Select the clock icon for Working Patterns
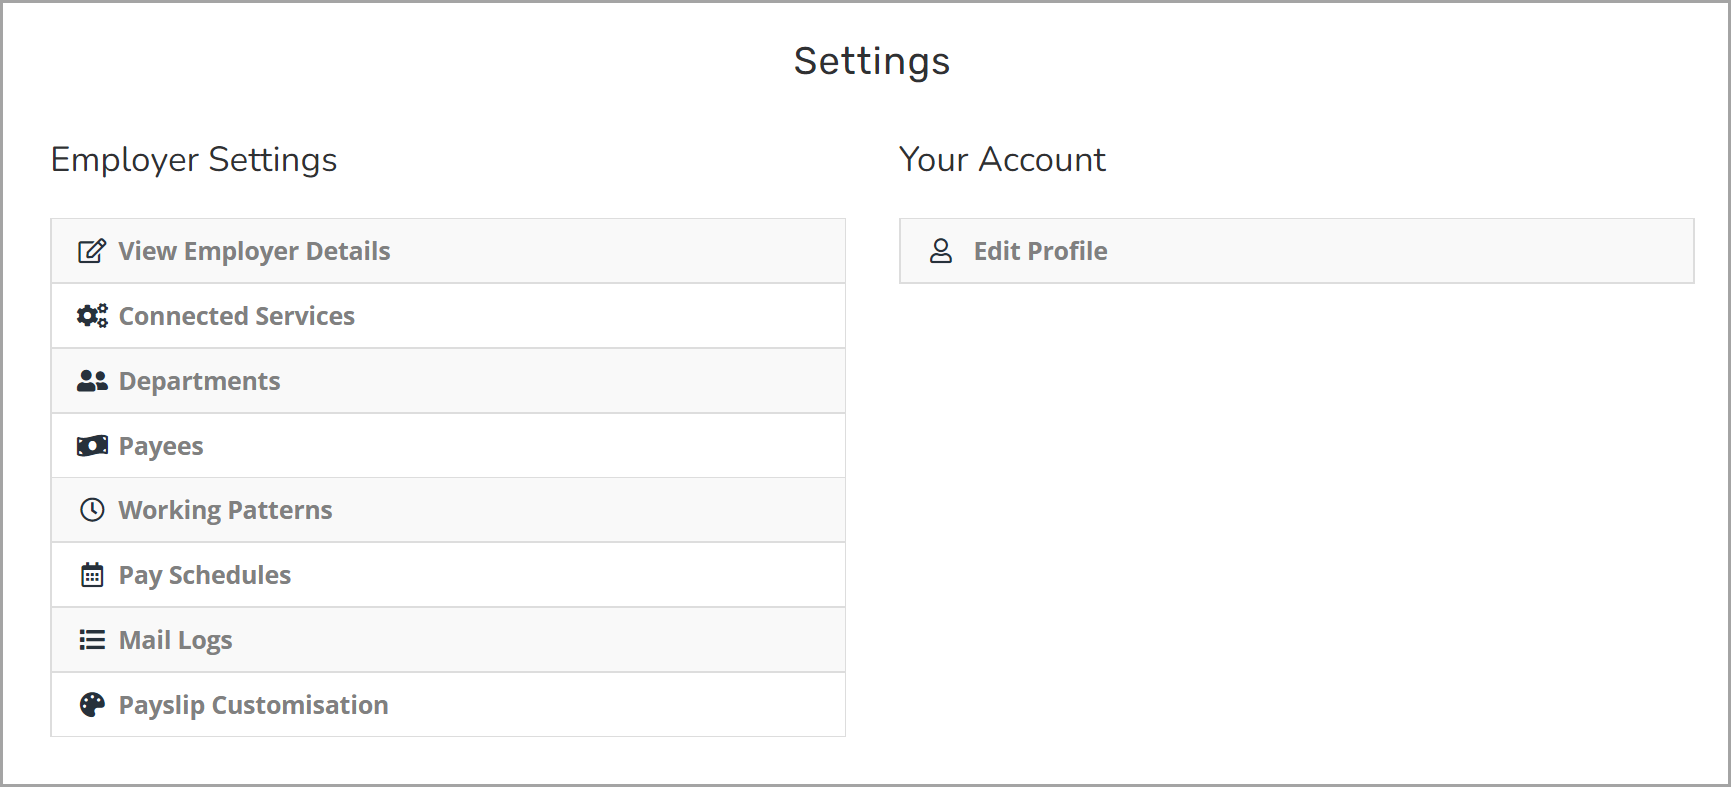The height and width of the screenshot is (787, 1731). tap(91, 509)
